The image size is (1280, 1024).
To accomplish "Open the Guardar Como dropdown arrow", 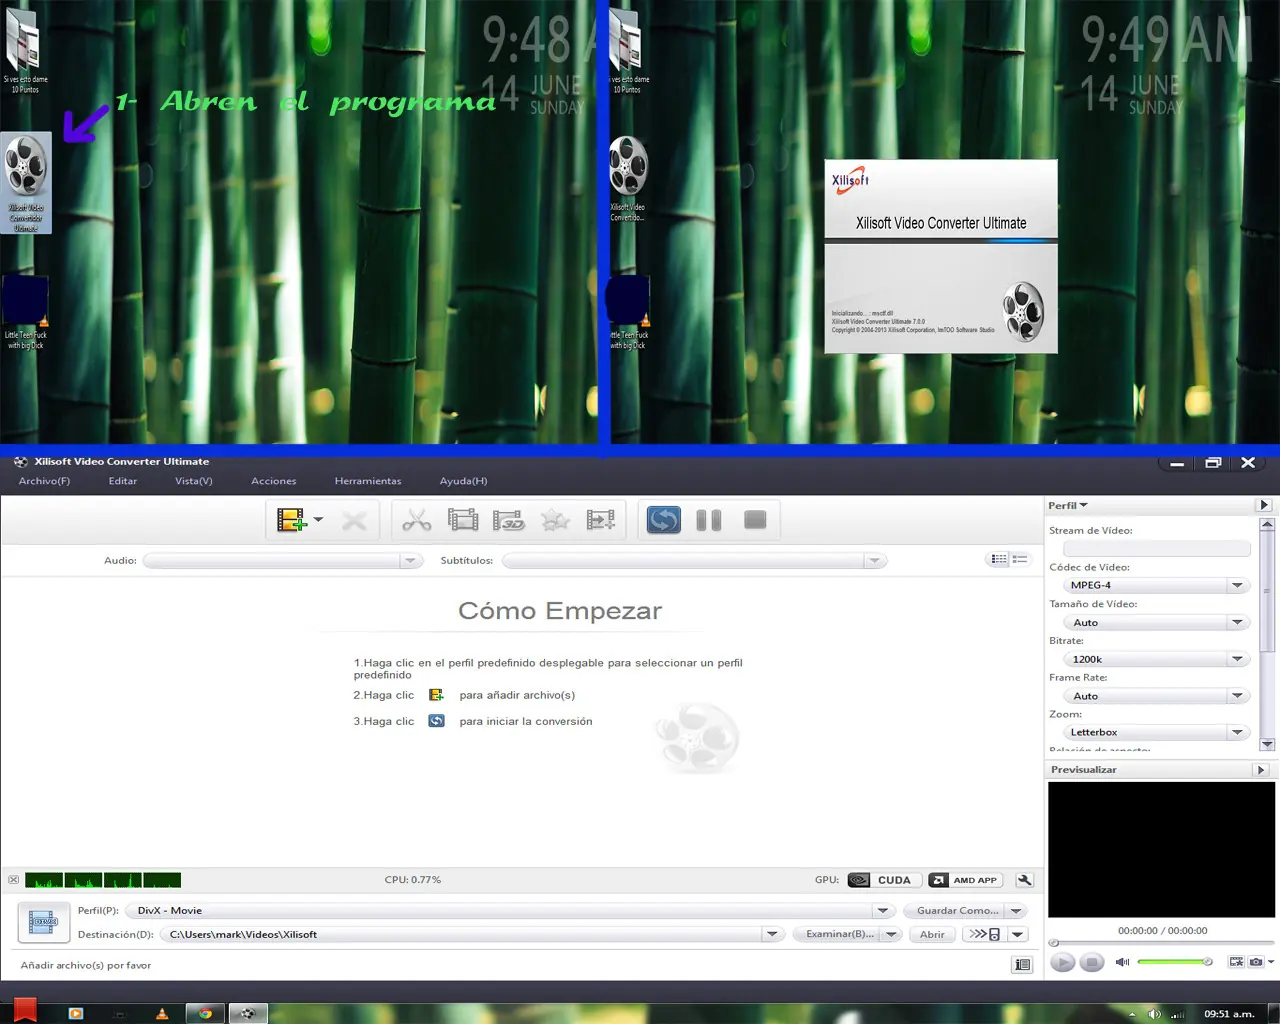I will tap(1016, 911).
